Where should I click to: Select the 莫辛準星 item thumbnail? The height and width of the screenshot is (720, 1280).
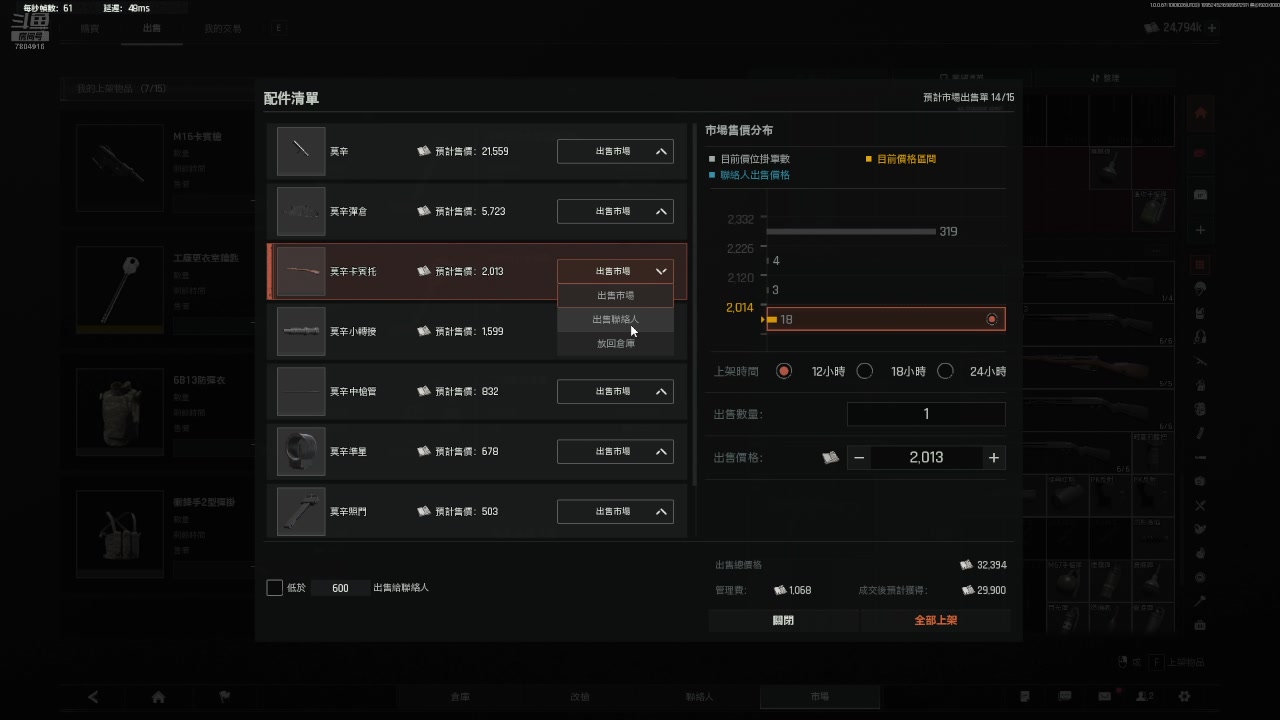301,451
